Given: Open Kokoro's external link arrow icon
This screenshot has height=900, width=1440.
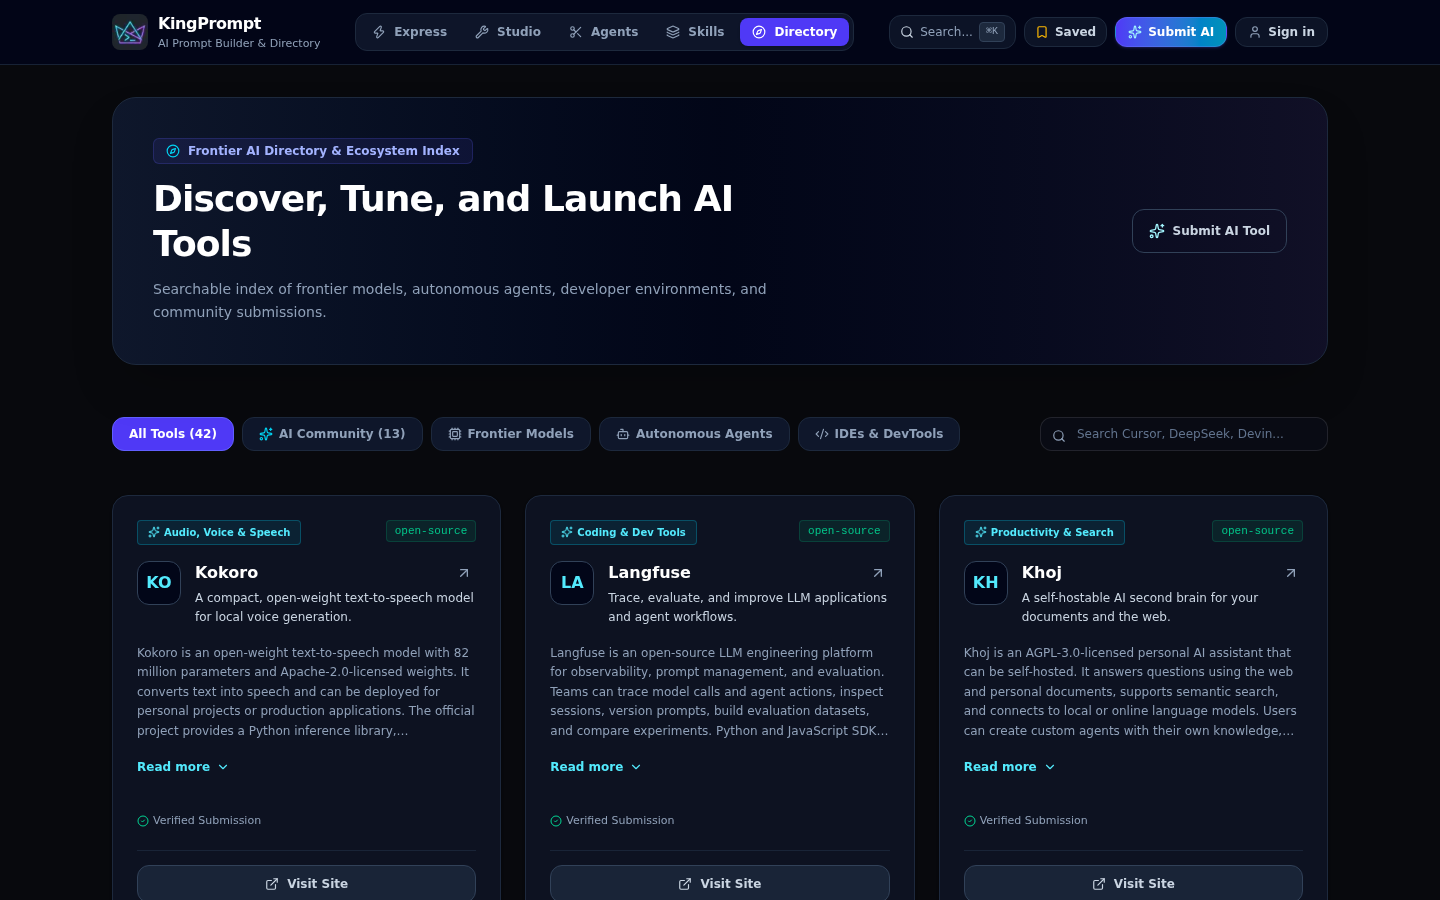Looking at the screenshot, I should click(464, 573).
